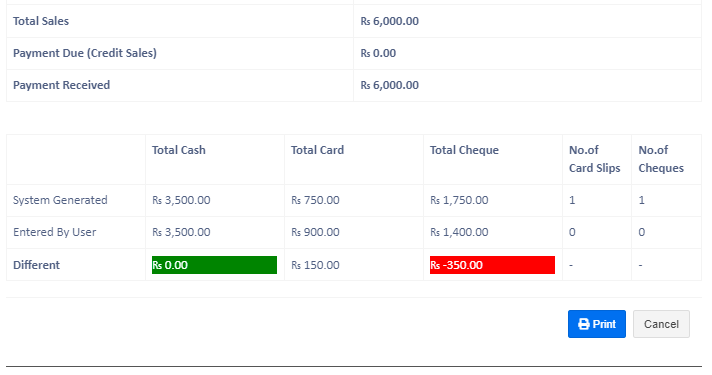Click the Total Sales label
This screenshot has height=375, width=712.
(41, 21)
